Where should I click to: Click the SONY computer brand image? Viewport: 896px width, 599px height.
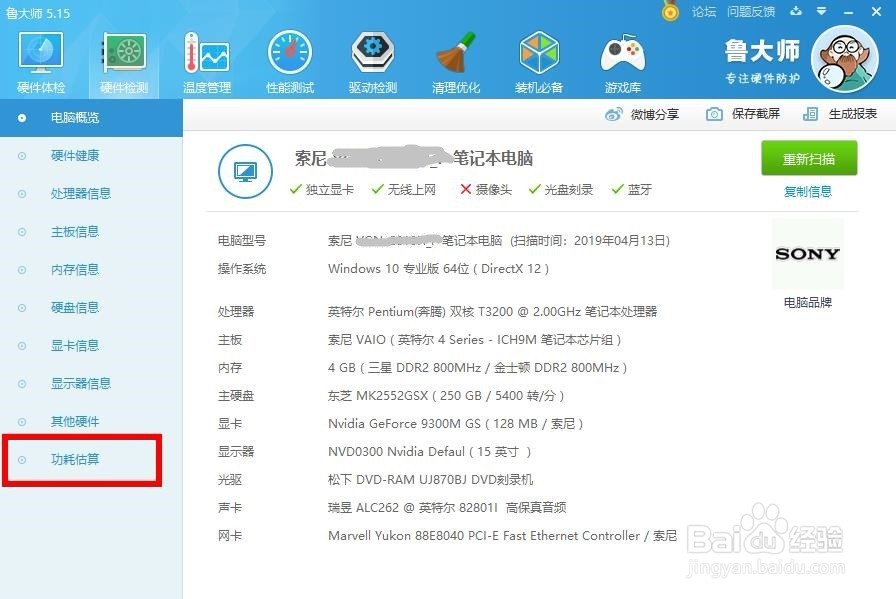[x=807, y=254]
